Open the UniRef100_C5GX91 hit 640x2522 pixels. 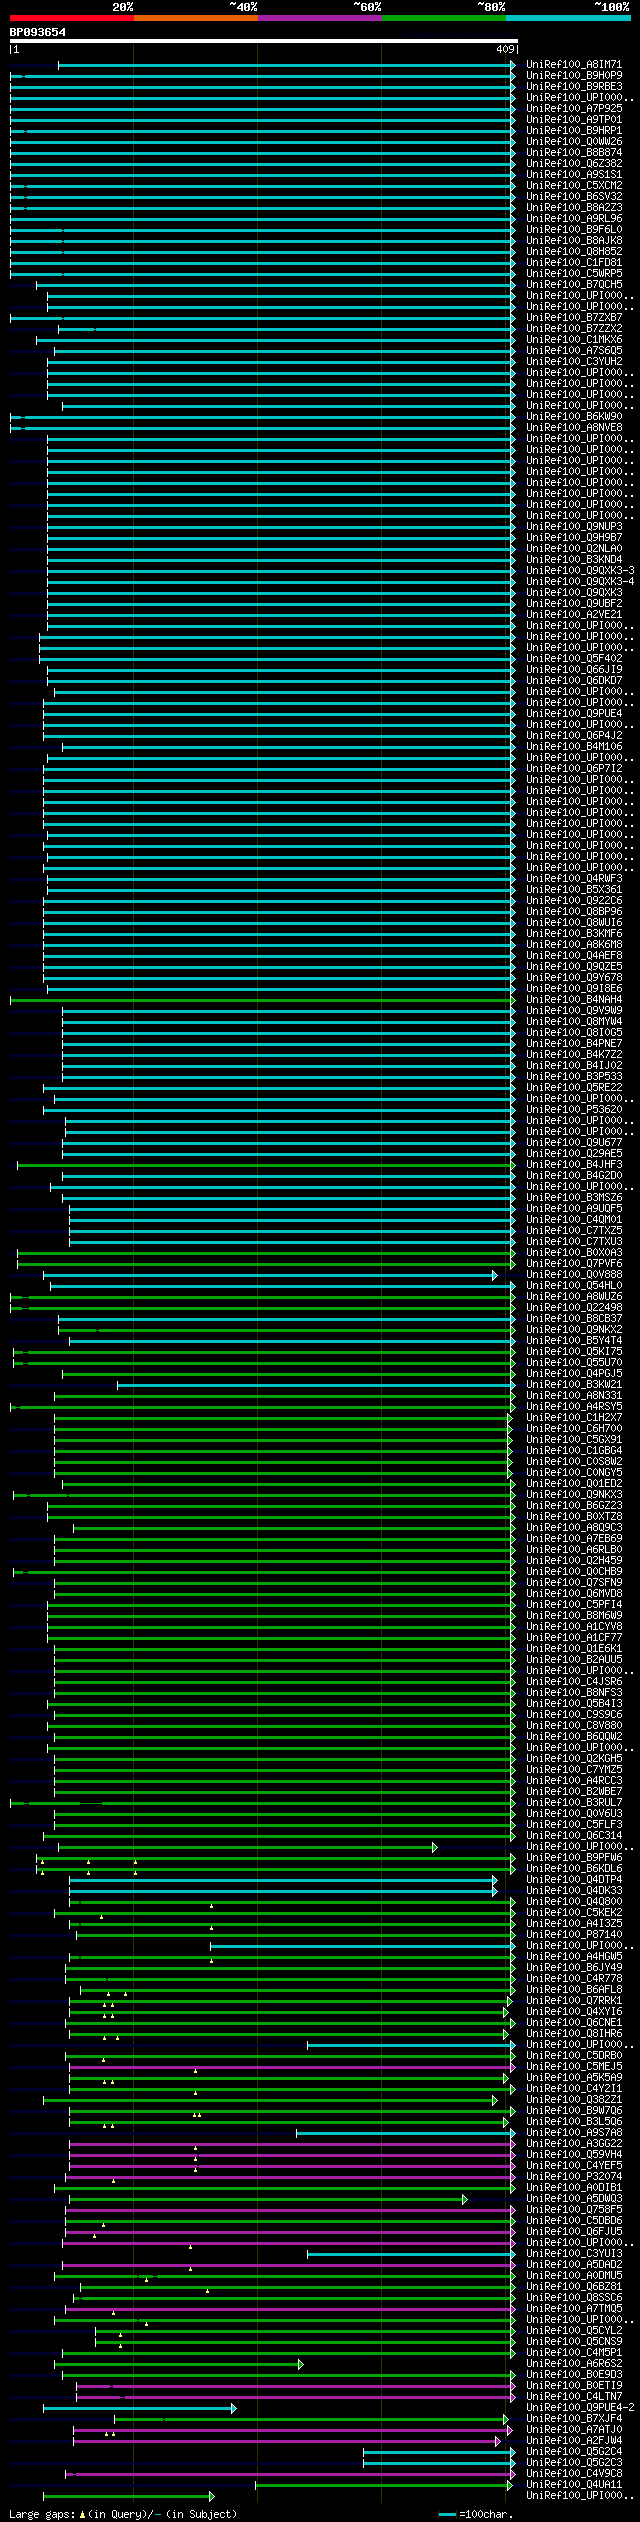[574, 1439]
